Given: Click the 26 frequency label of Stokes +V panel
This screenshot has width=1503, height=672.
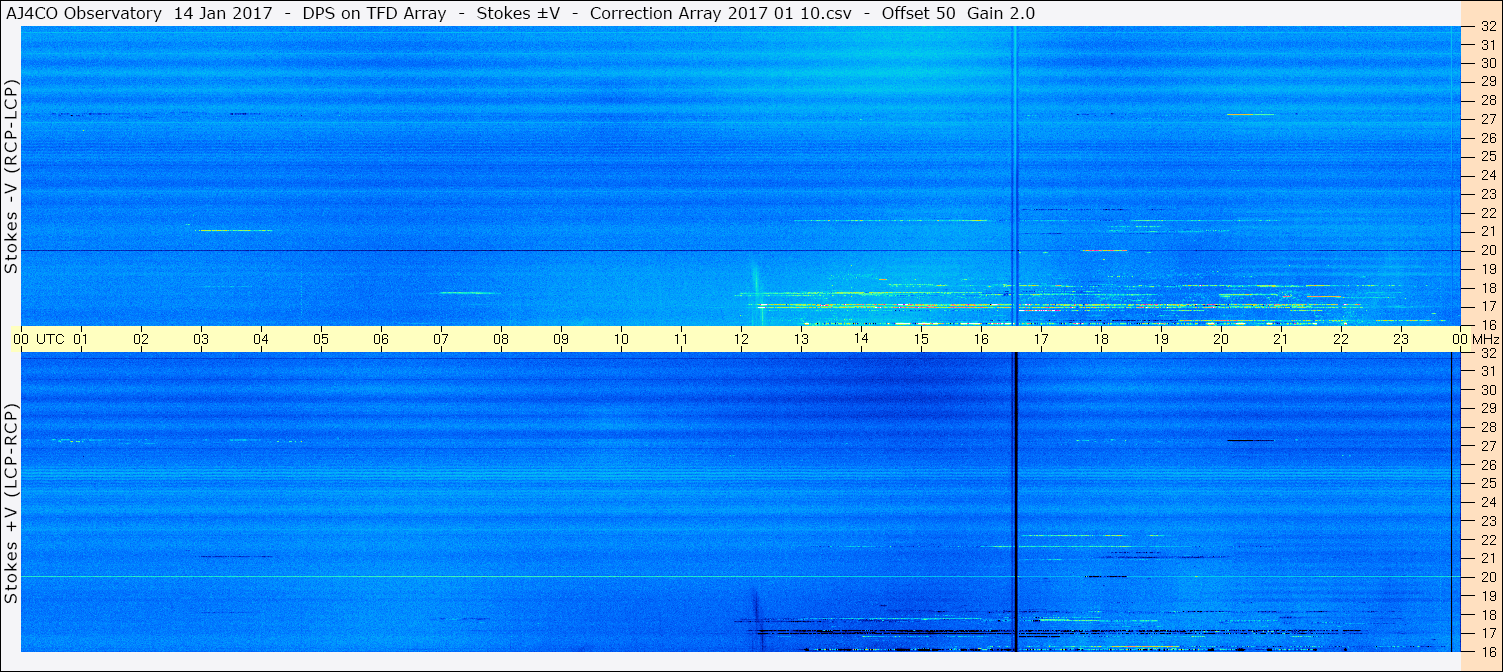Looking at the screenshot, I should (x=1488, y=465).
